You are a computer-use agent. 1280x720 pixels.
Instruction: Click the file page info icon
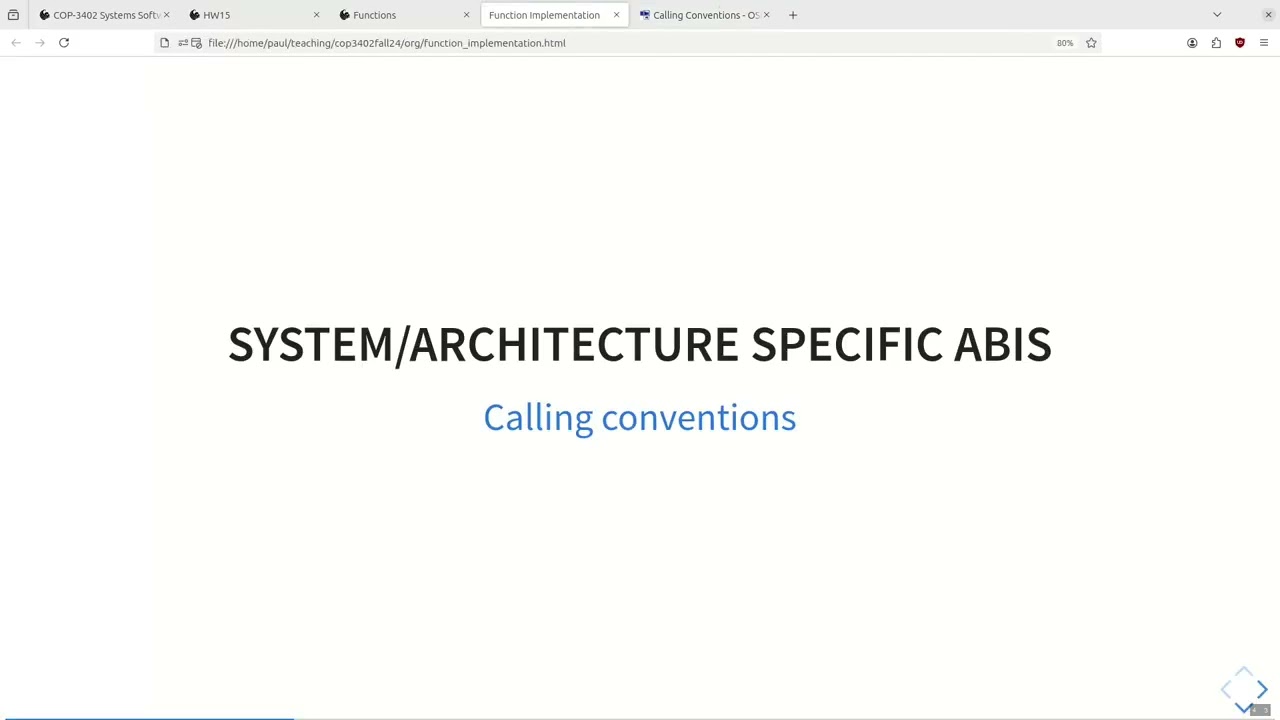tap(165, 43)
